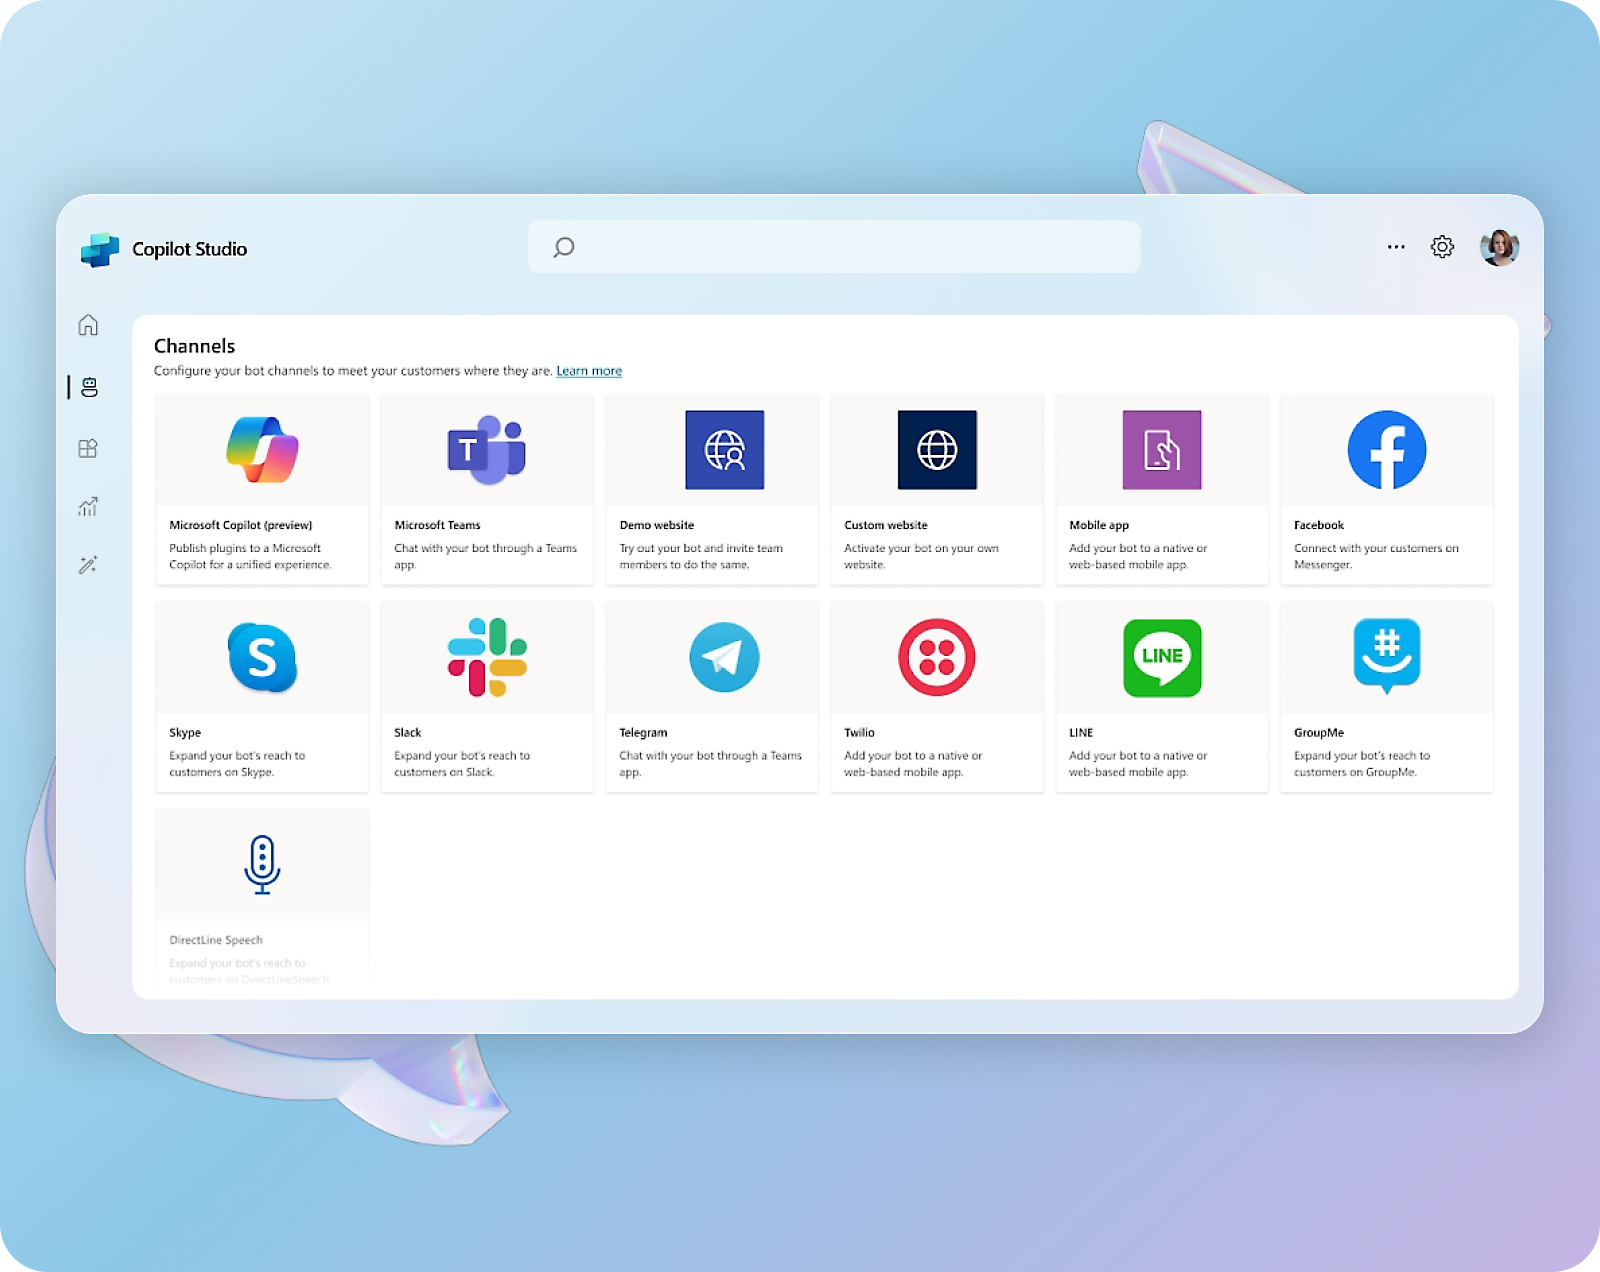Click "Expand your bot's reach to customers on Skype"

tap(237, 764)
